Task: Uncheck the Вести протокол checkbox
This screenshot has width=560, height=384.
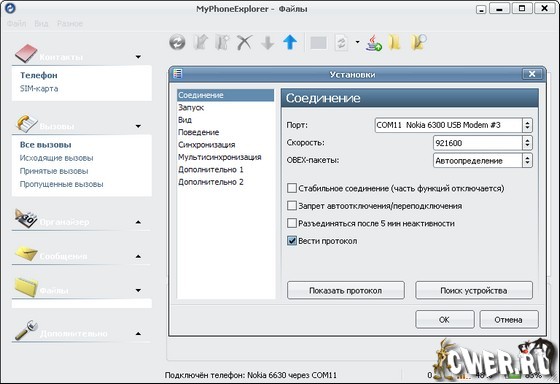Action: tap(292, 241)
